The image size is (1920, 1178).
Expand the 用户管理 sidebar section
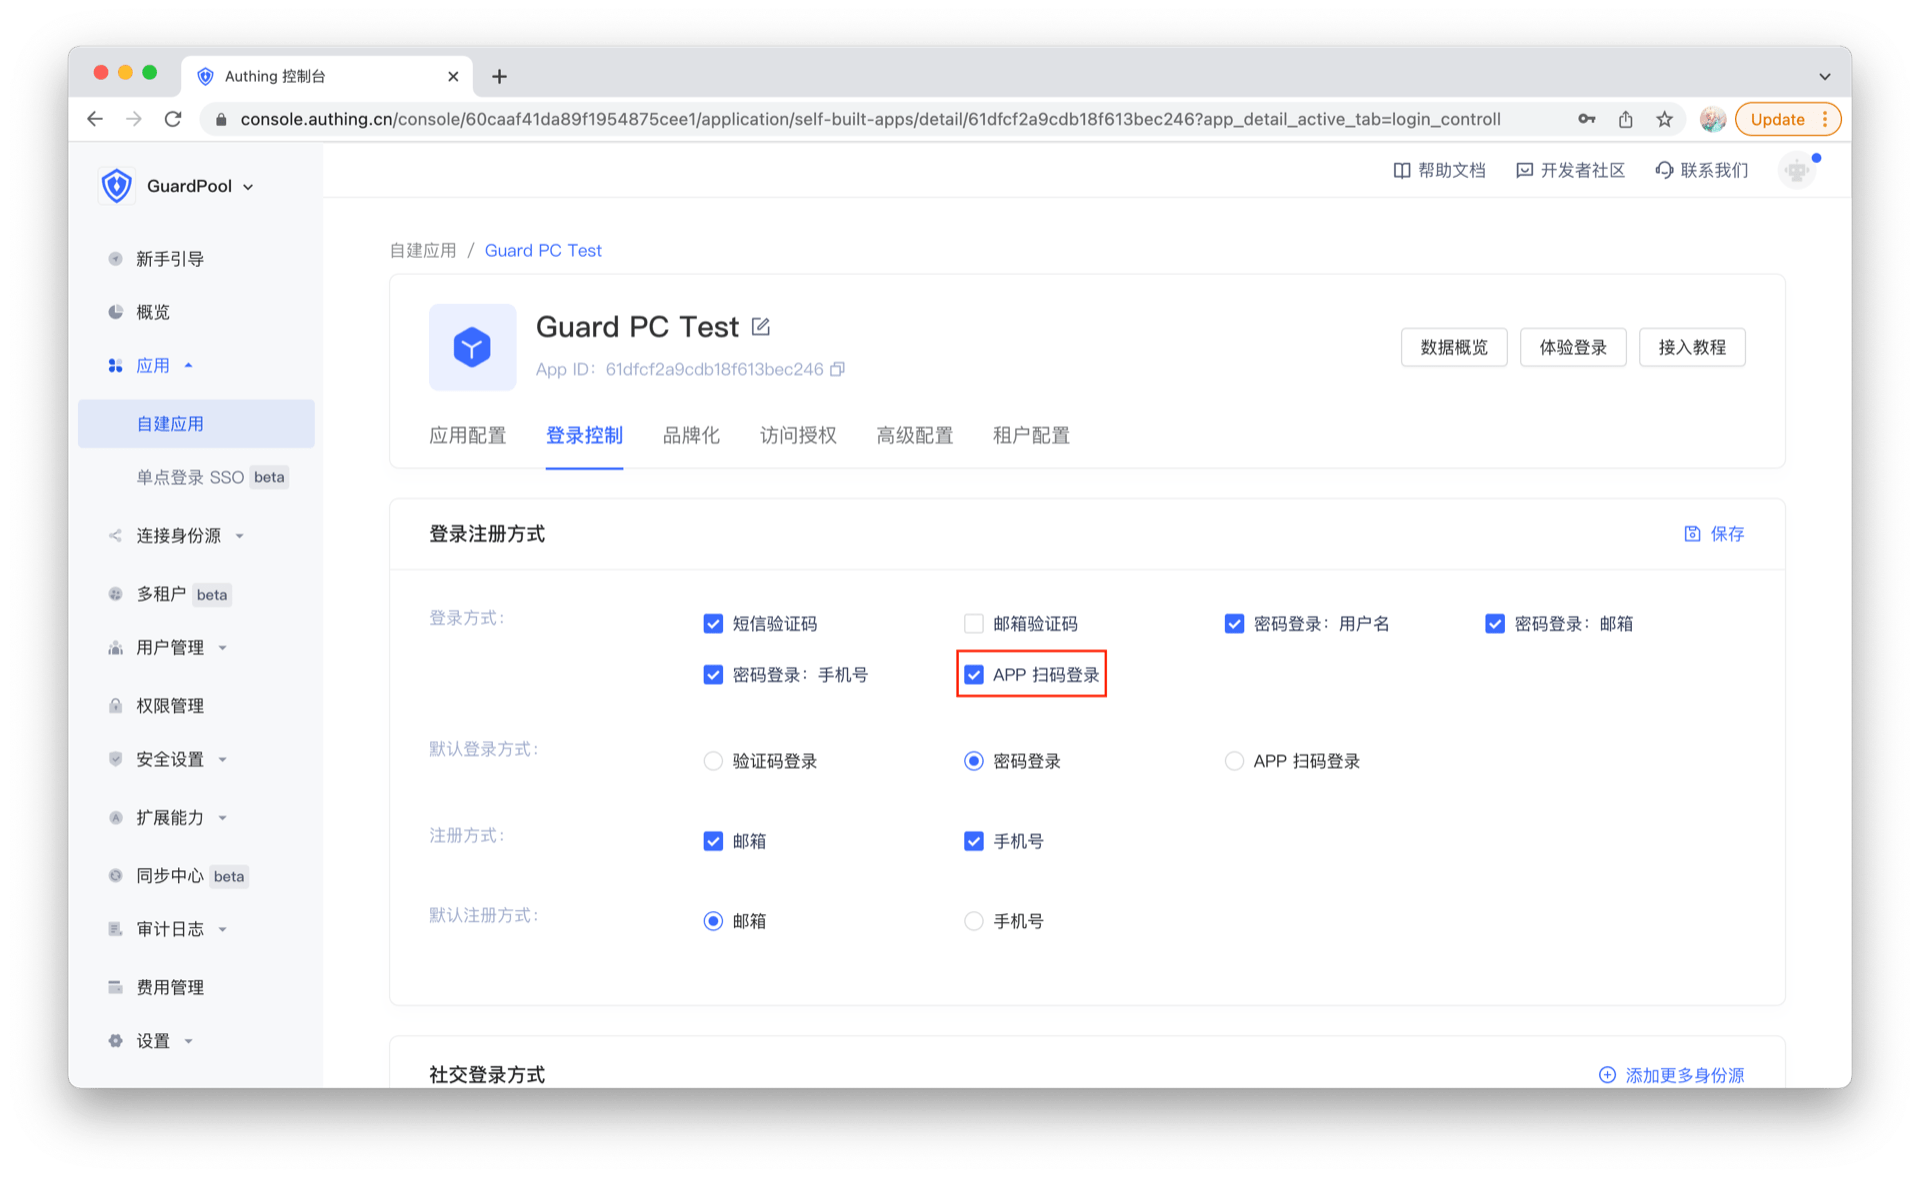tap(170, 648)
